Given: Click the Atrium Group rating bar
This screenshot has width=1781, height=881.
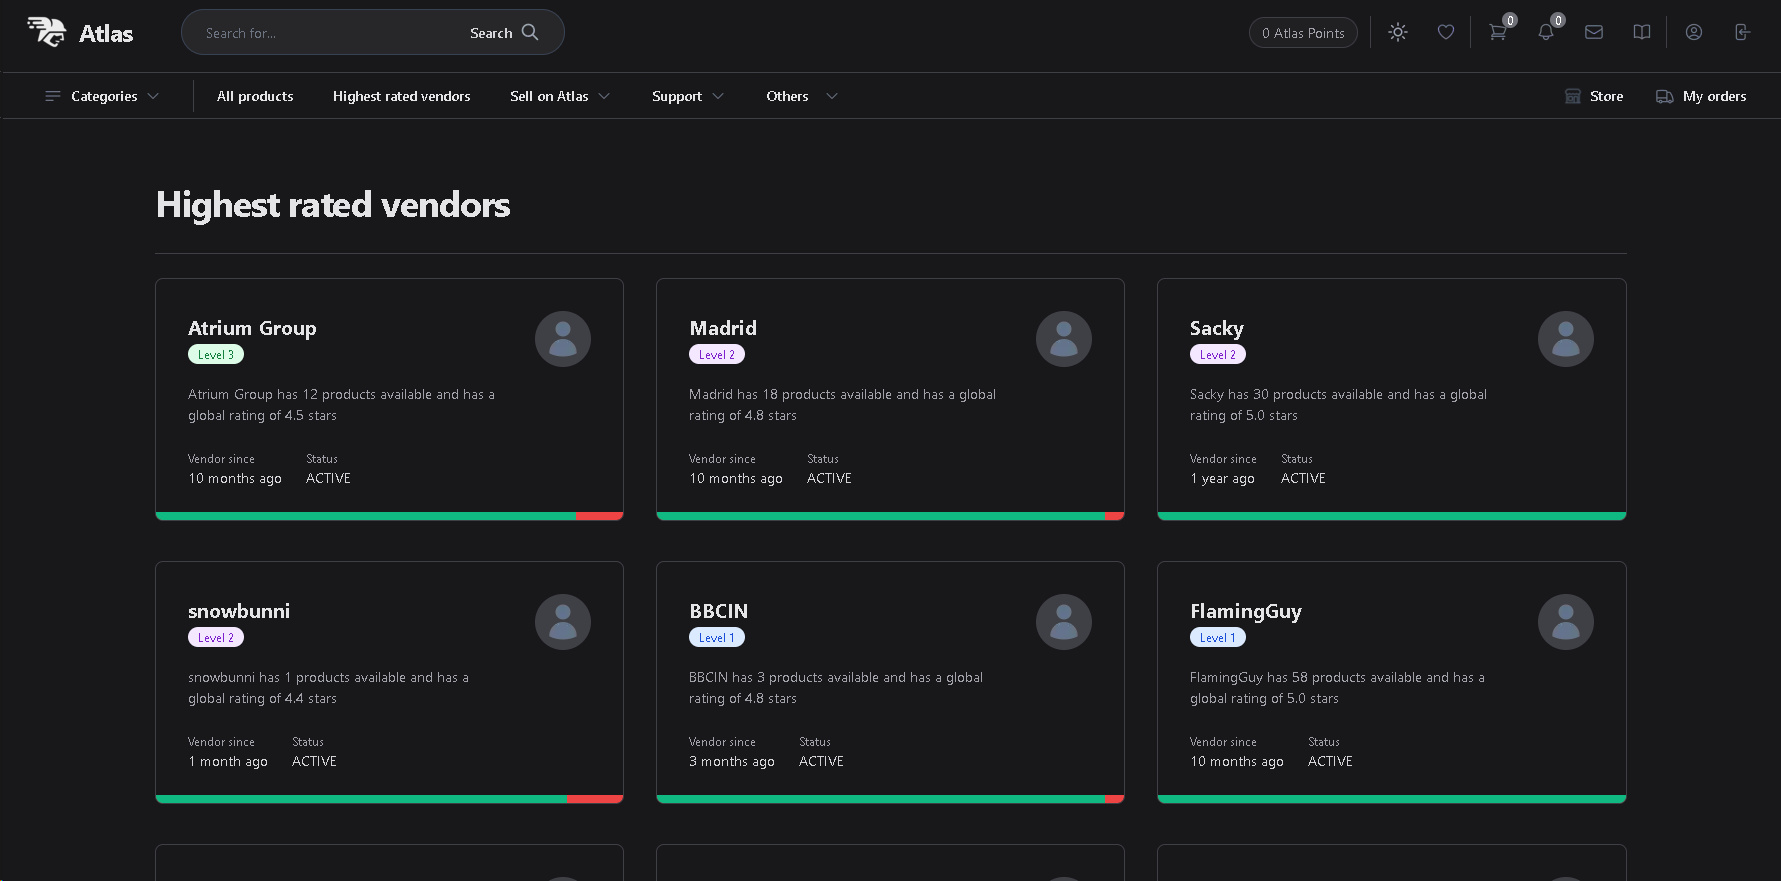Looking at the screenshot, I should 389,516.
